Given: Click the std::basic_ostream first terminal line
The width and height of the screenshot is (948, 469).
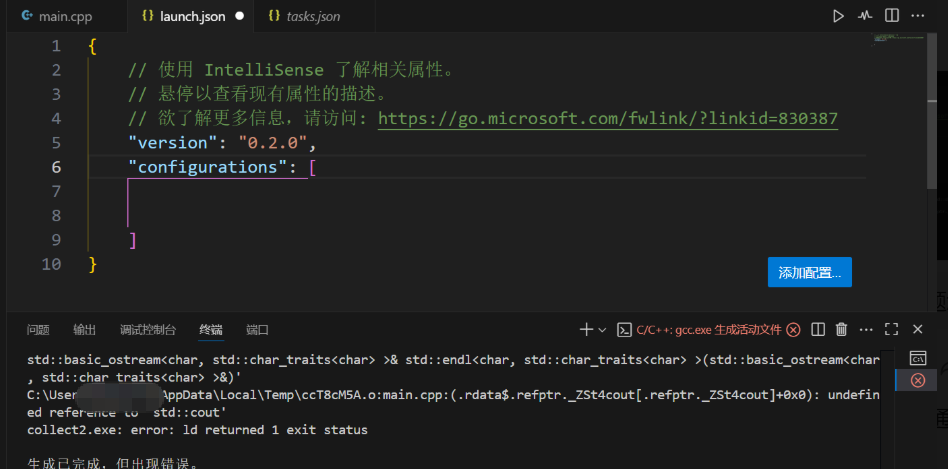Looking at the screenshot, I should [453, 360].
